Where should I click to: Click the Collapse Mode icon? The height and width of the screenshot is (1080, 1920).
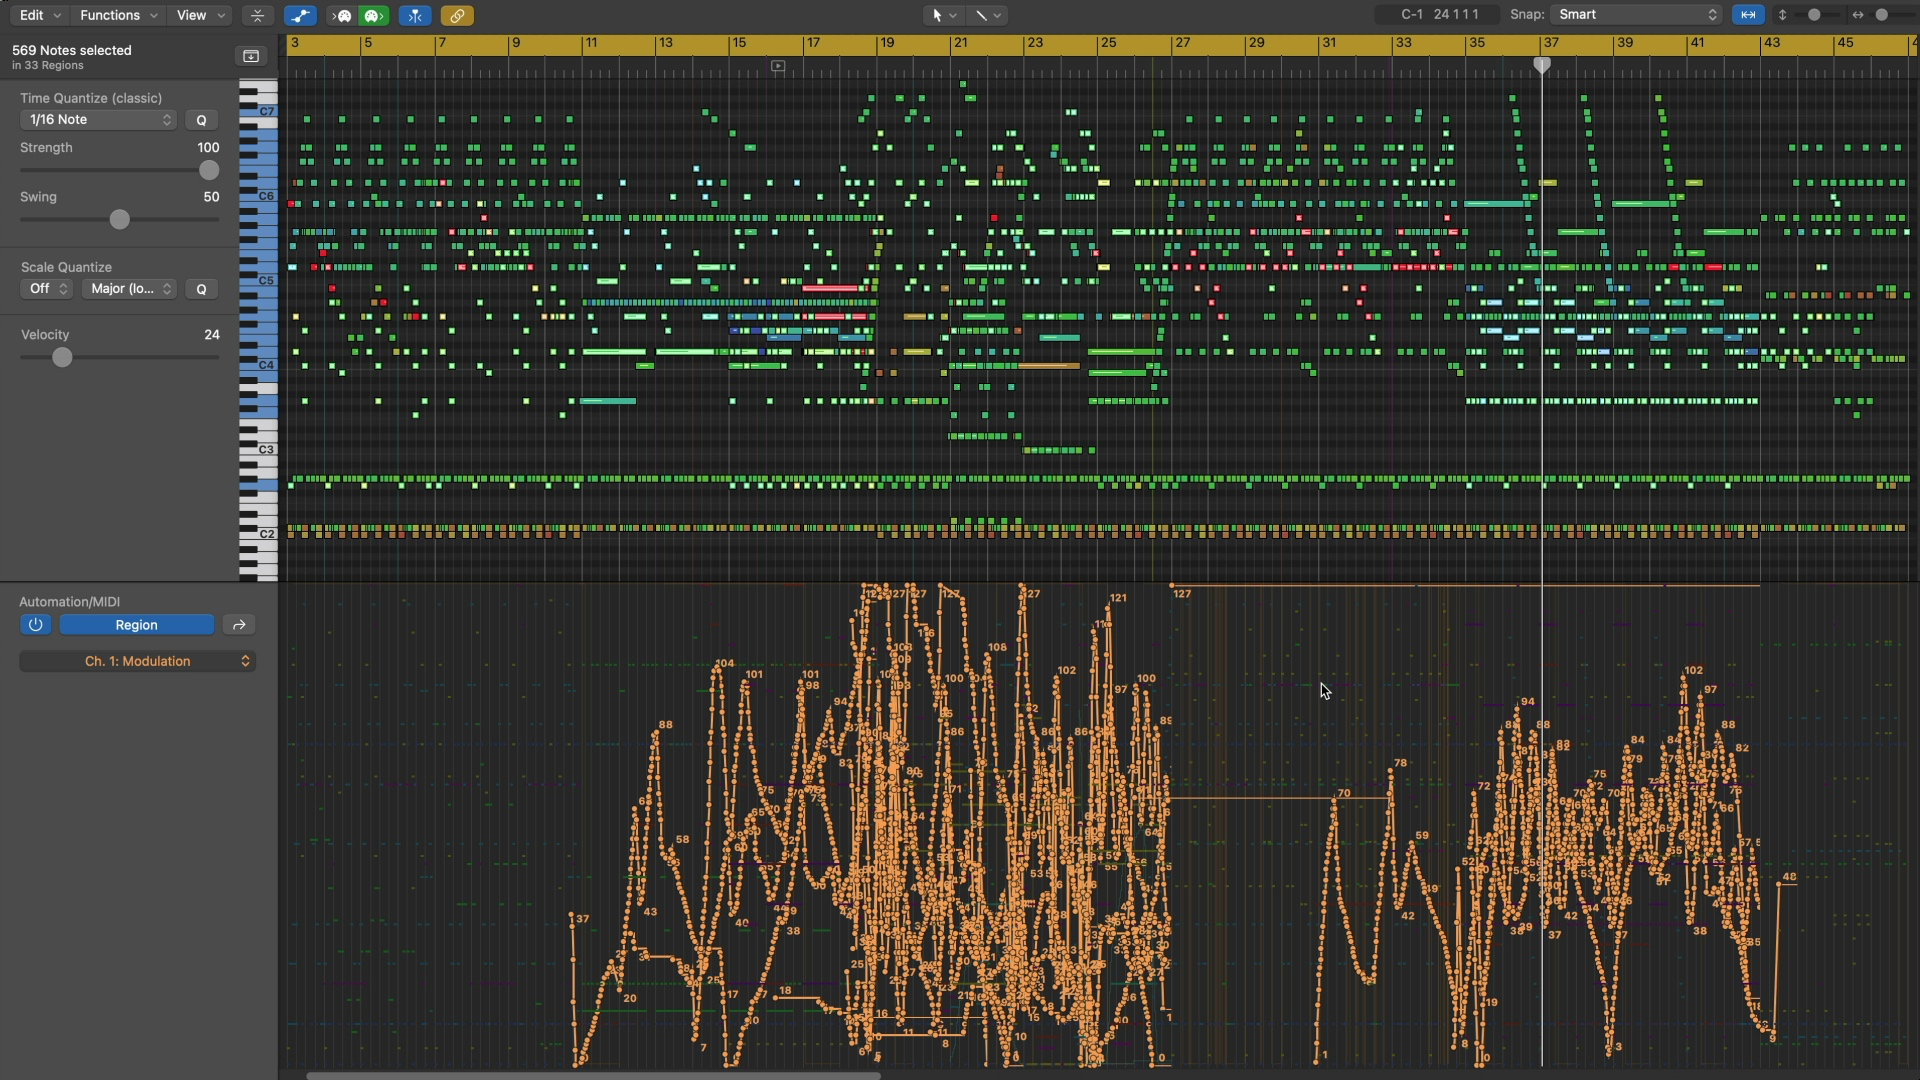point(258,15)
